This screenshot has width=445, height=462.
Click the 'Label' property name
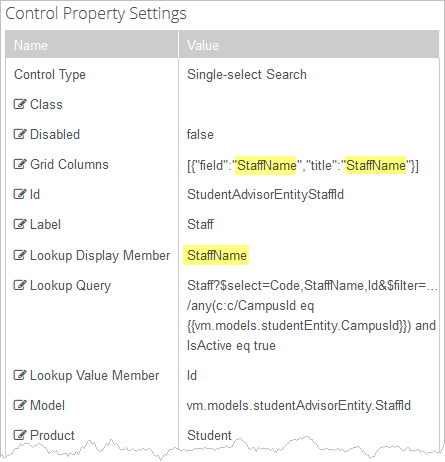pyautogui.click(x=45, y=224)
